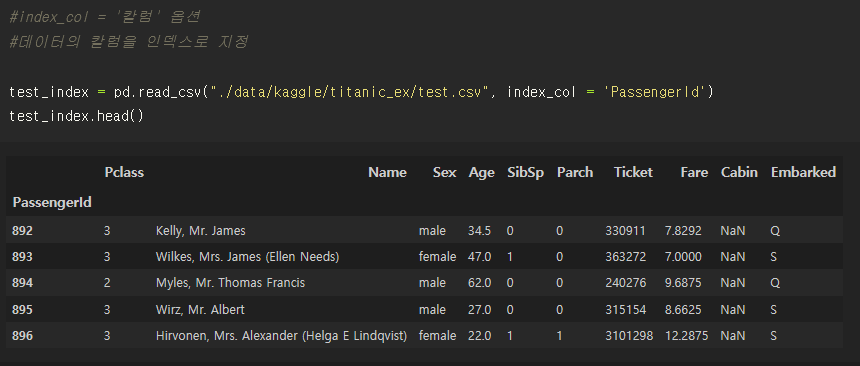Click ticket number 240276
The height and width of the screenshot is (366, 860).
coord(625,283)
